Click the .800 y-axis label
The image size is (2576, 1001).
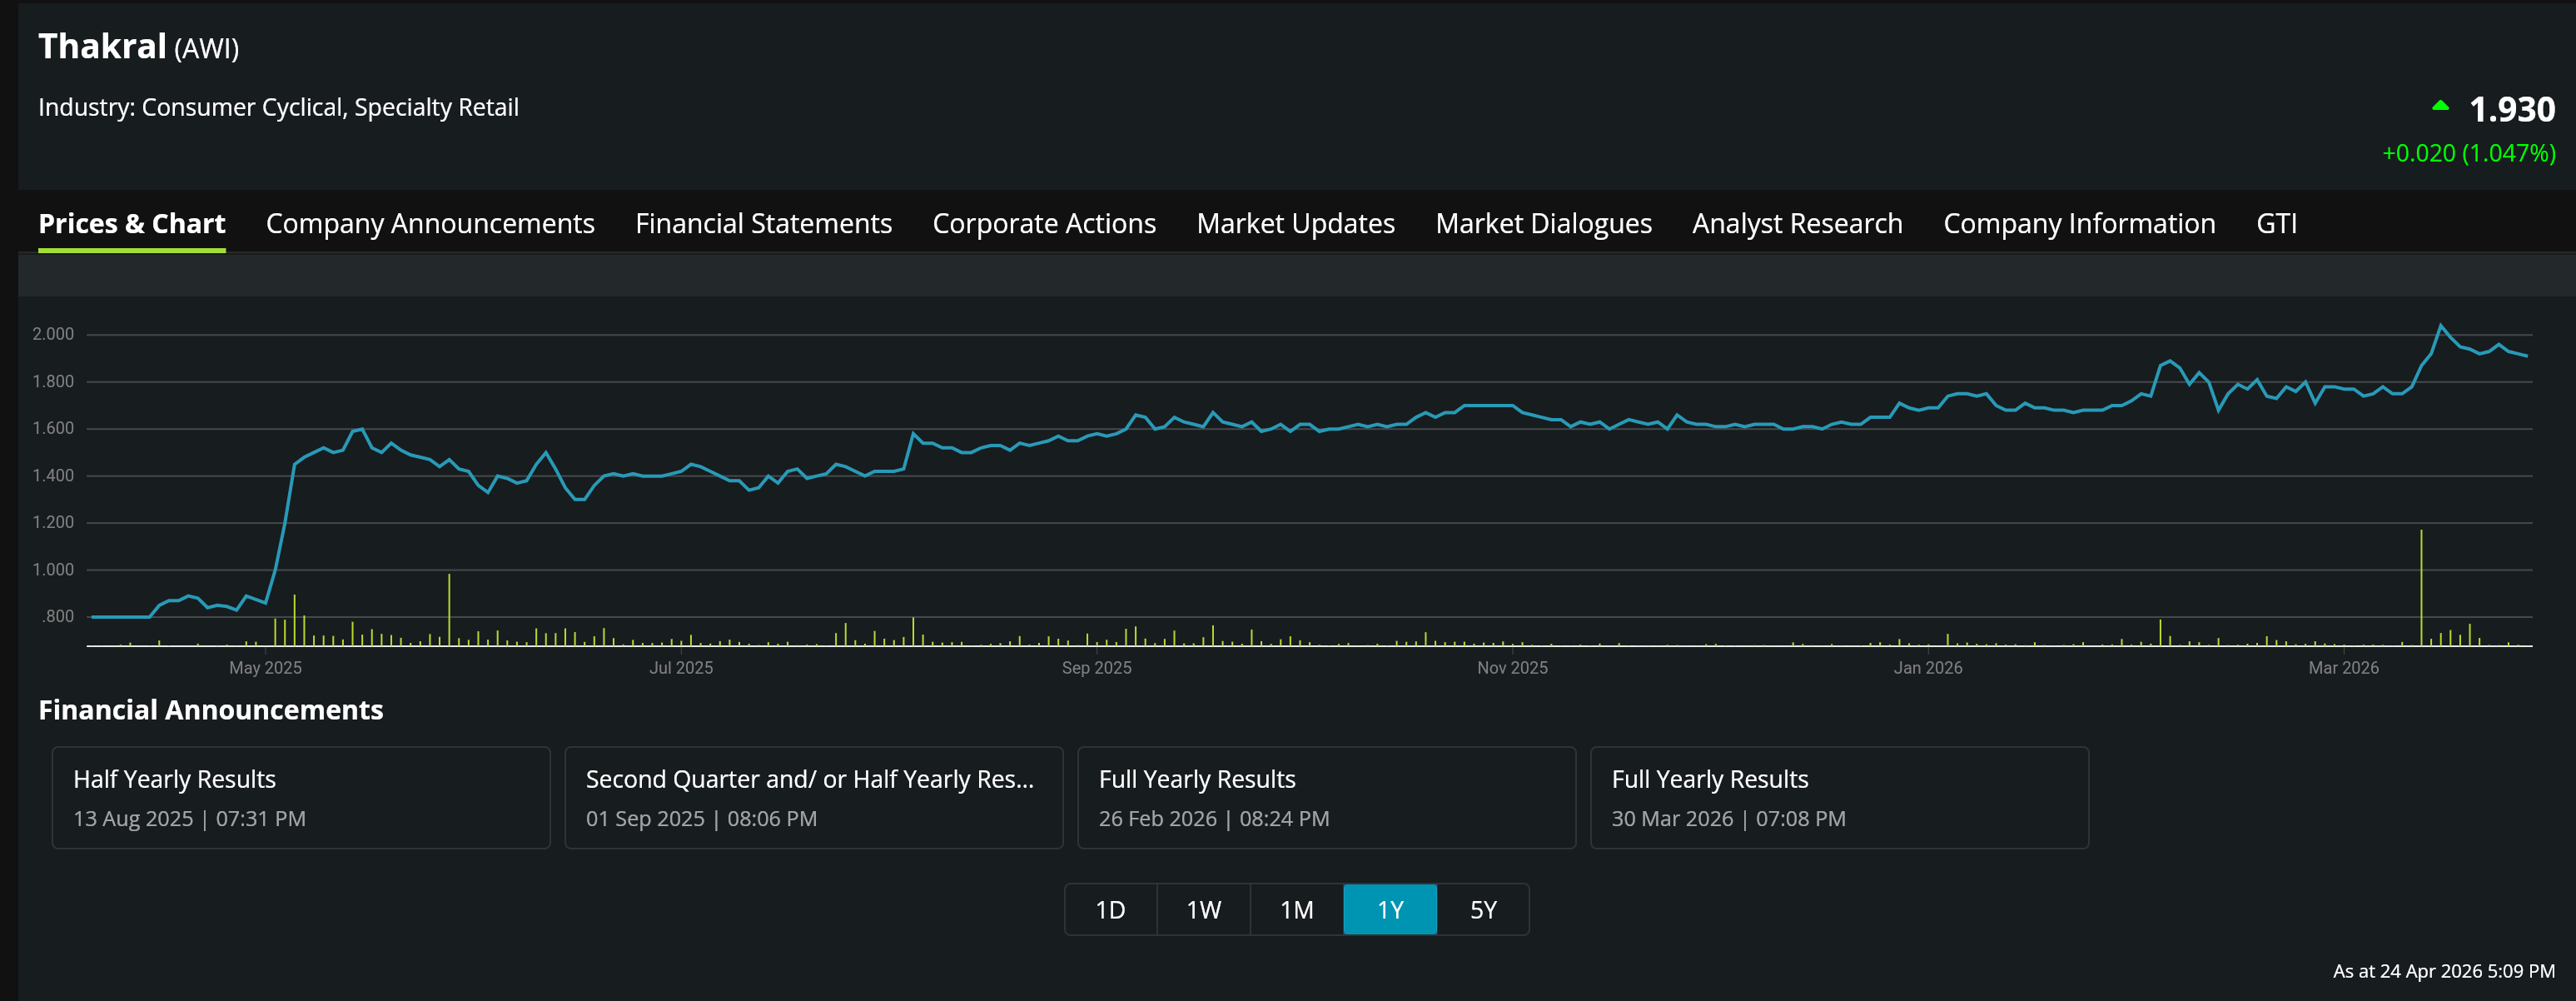click(58, 616)
